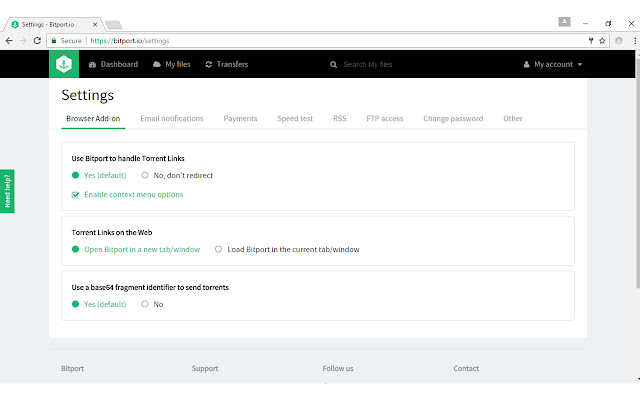Click the browser back arrow
This screenshot has width=640, height=400.
pos(9,41)
